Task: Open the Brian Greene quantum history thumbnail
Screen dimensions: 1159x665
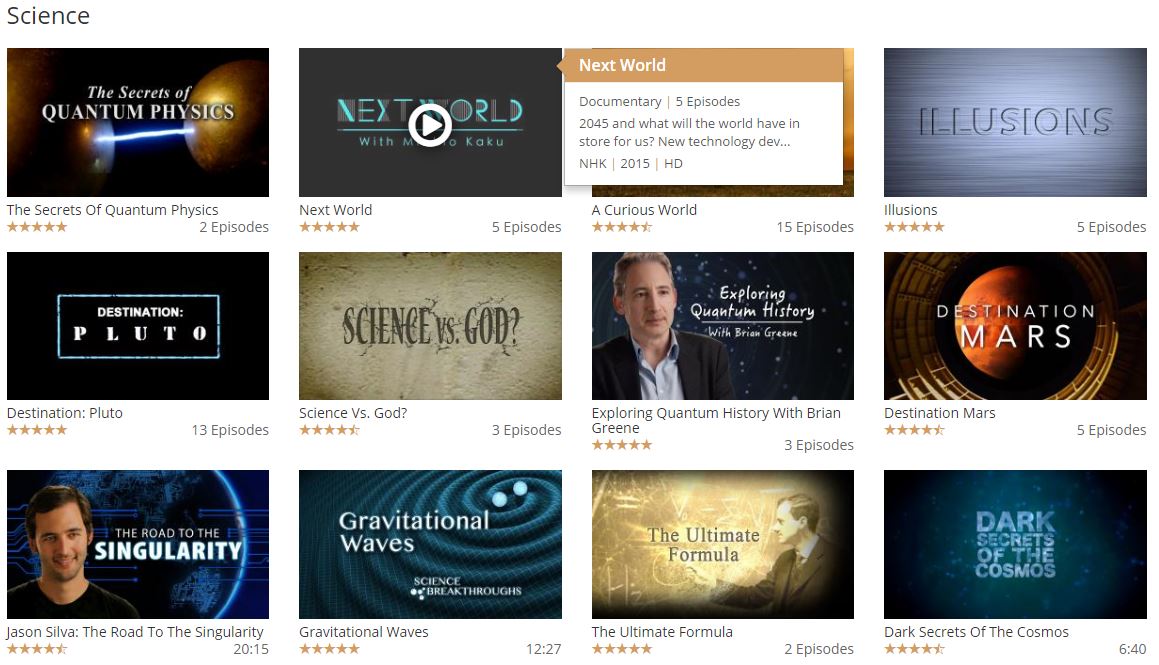Action: click(723, 326)
